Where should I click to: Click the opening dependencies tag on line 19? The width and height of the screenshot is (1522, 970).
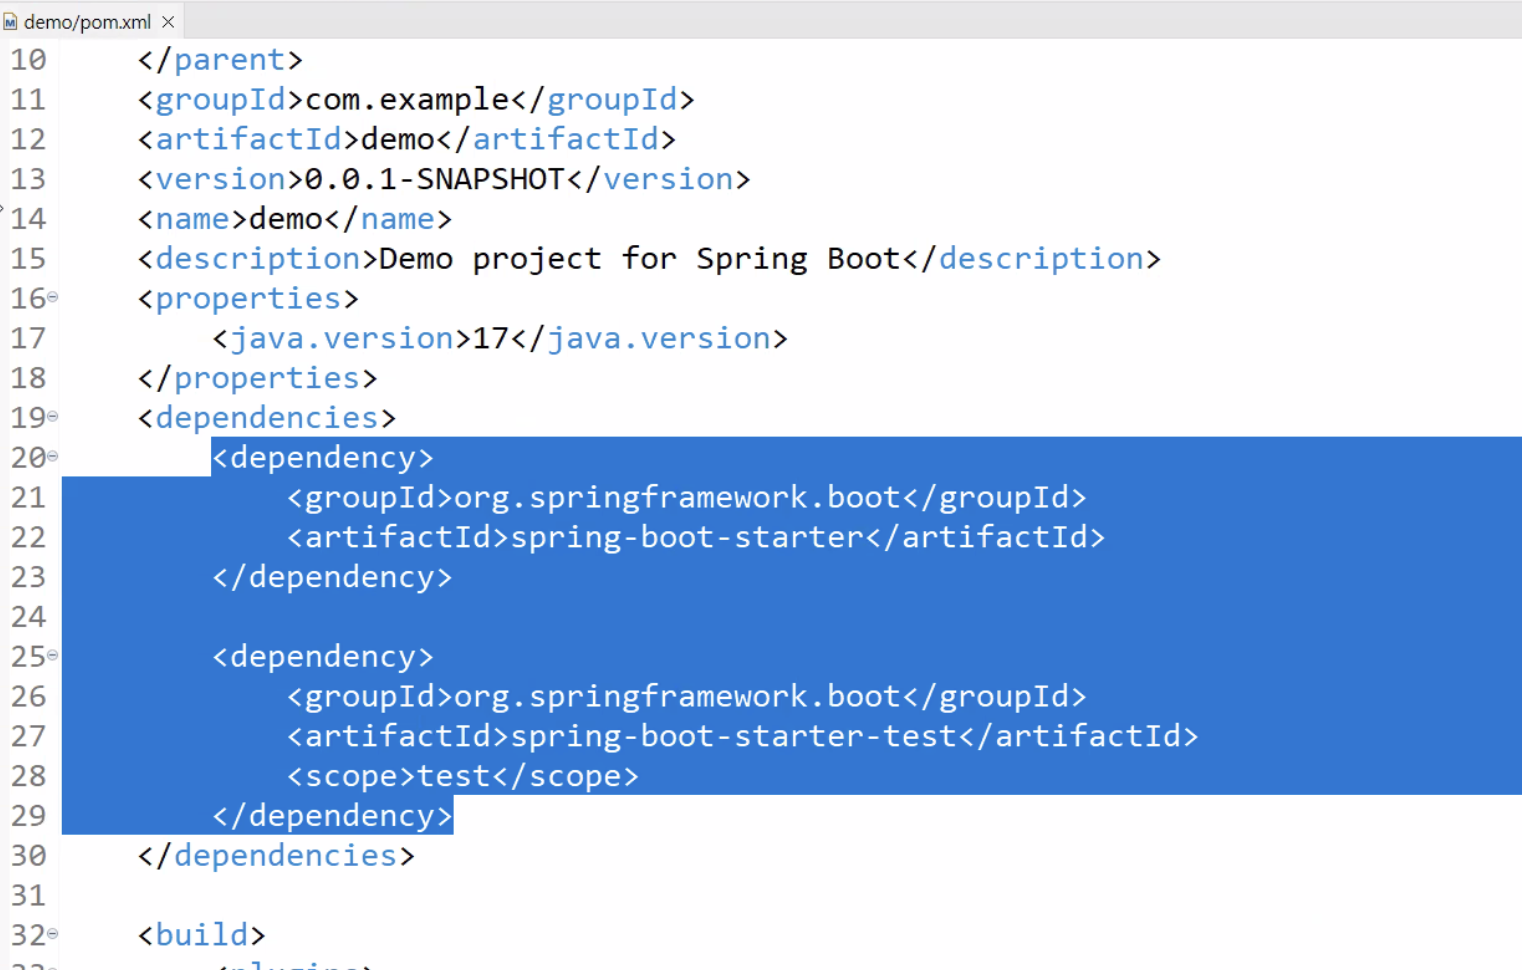(x=266, y=418)
